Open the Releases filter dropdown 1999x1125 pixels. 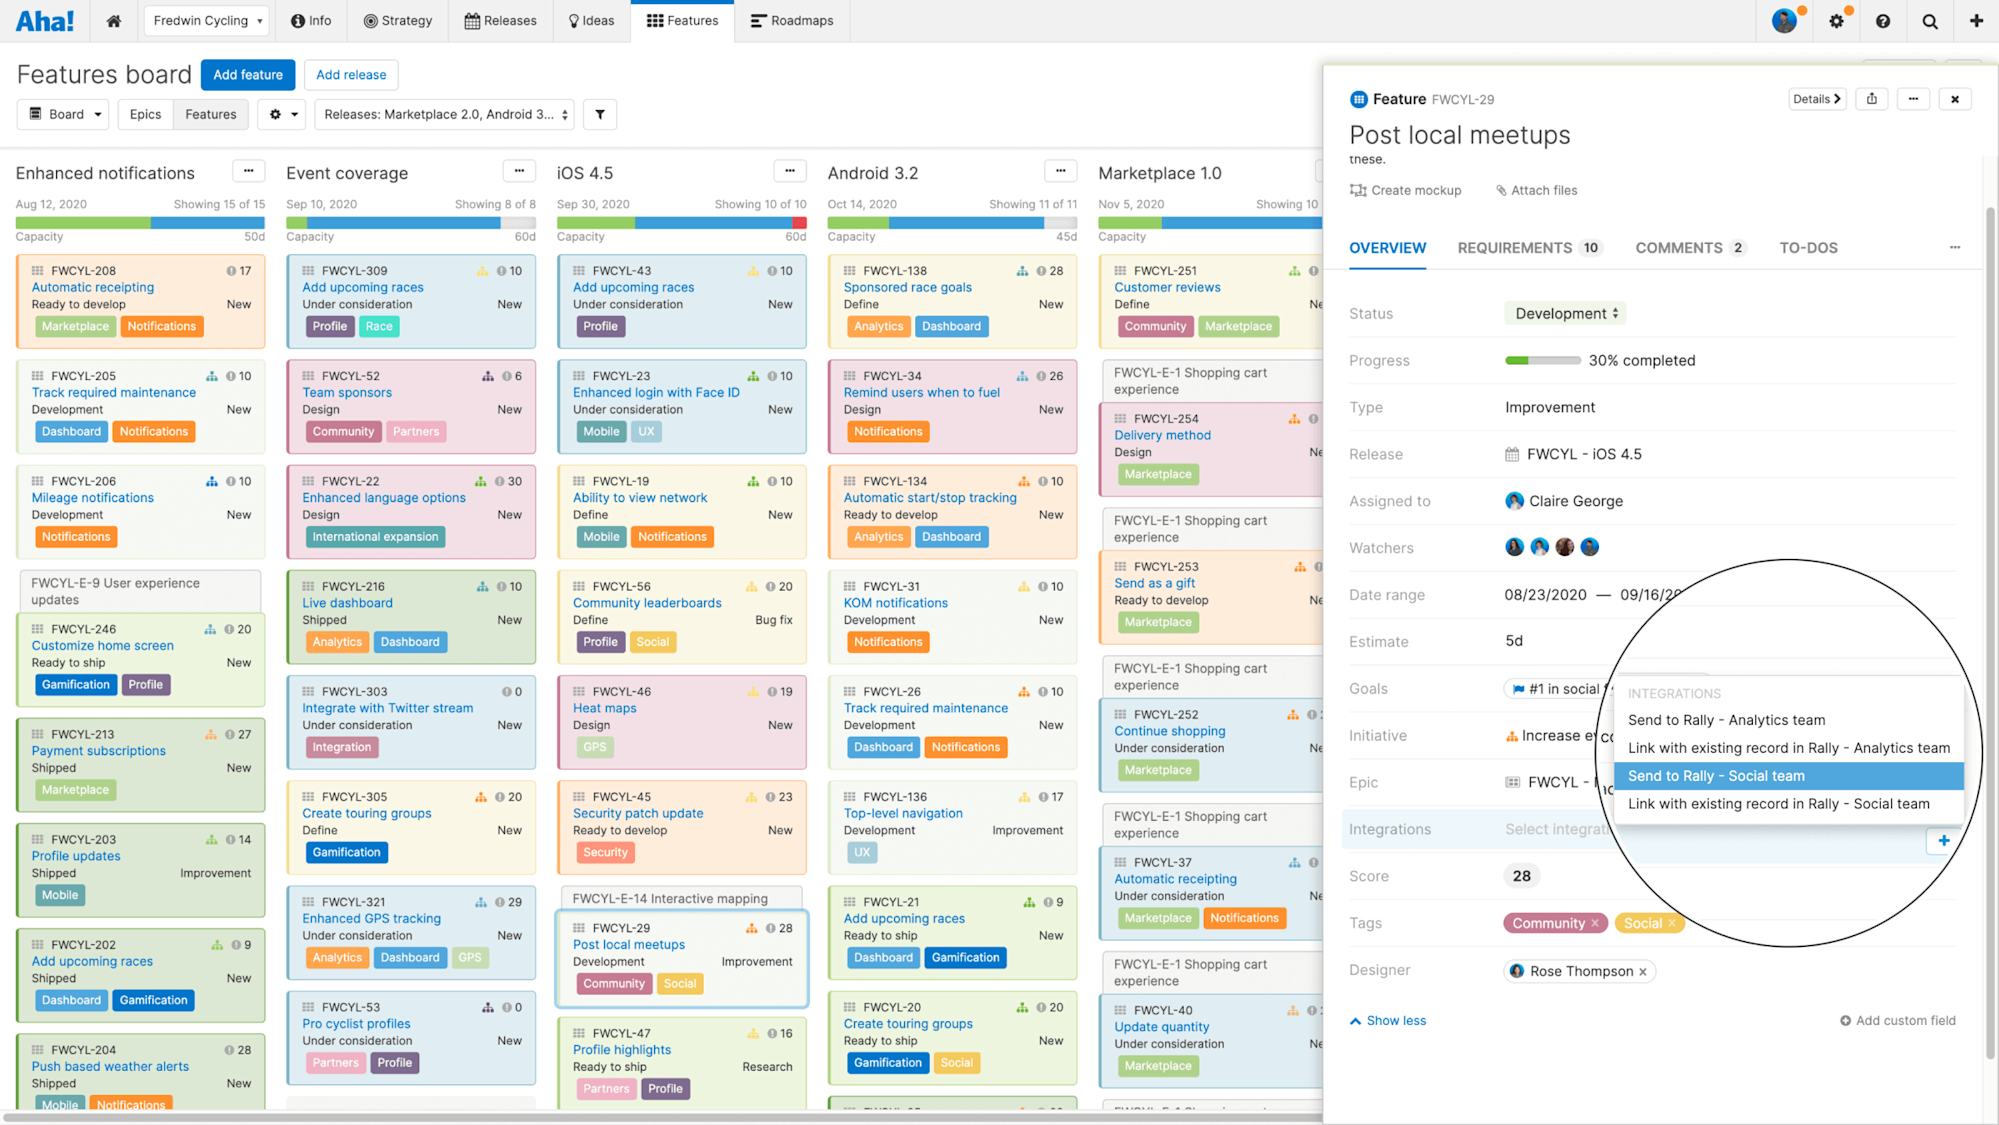443,114
